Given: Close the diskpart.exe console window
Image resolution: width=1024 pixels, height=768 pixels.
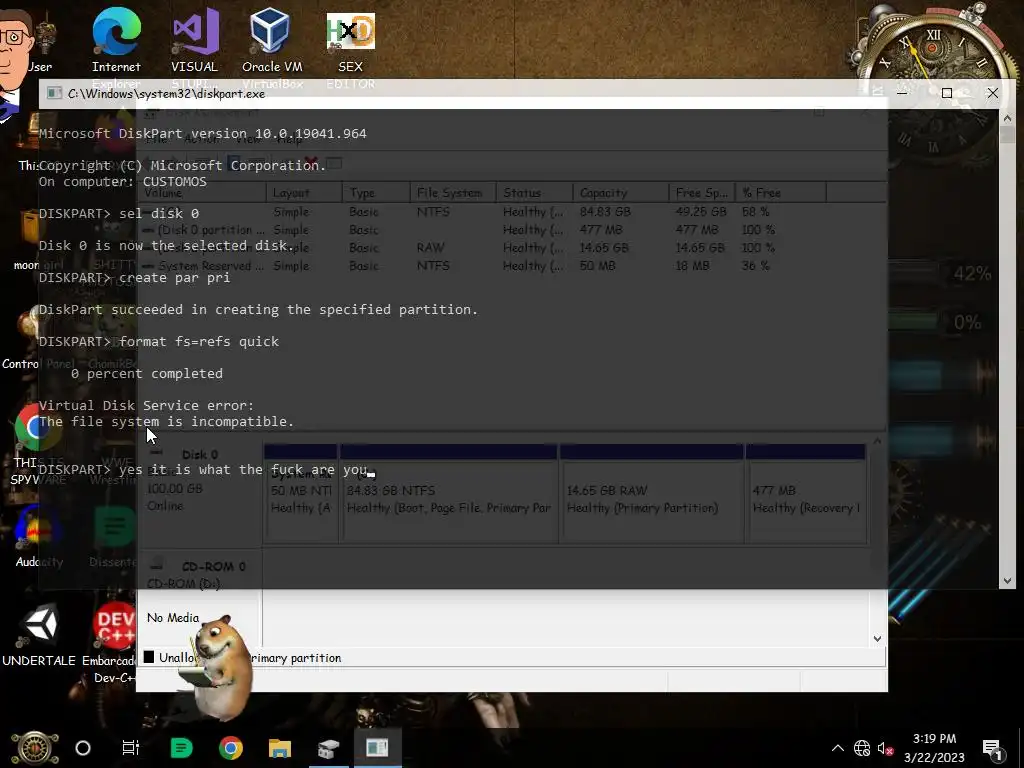Looking at the screenshot, I should point(993,93).
